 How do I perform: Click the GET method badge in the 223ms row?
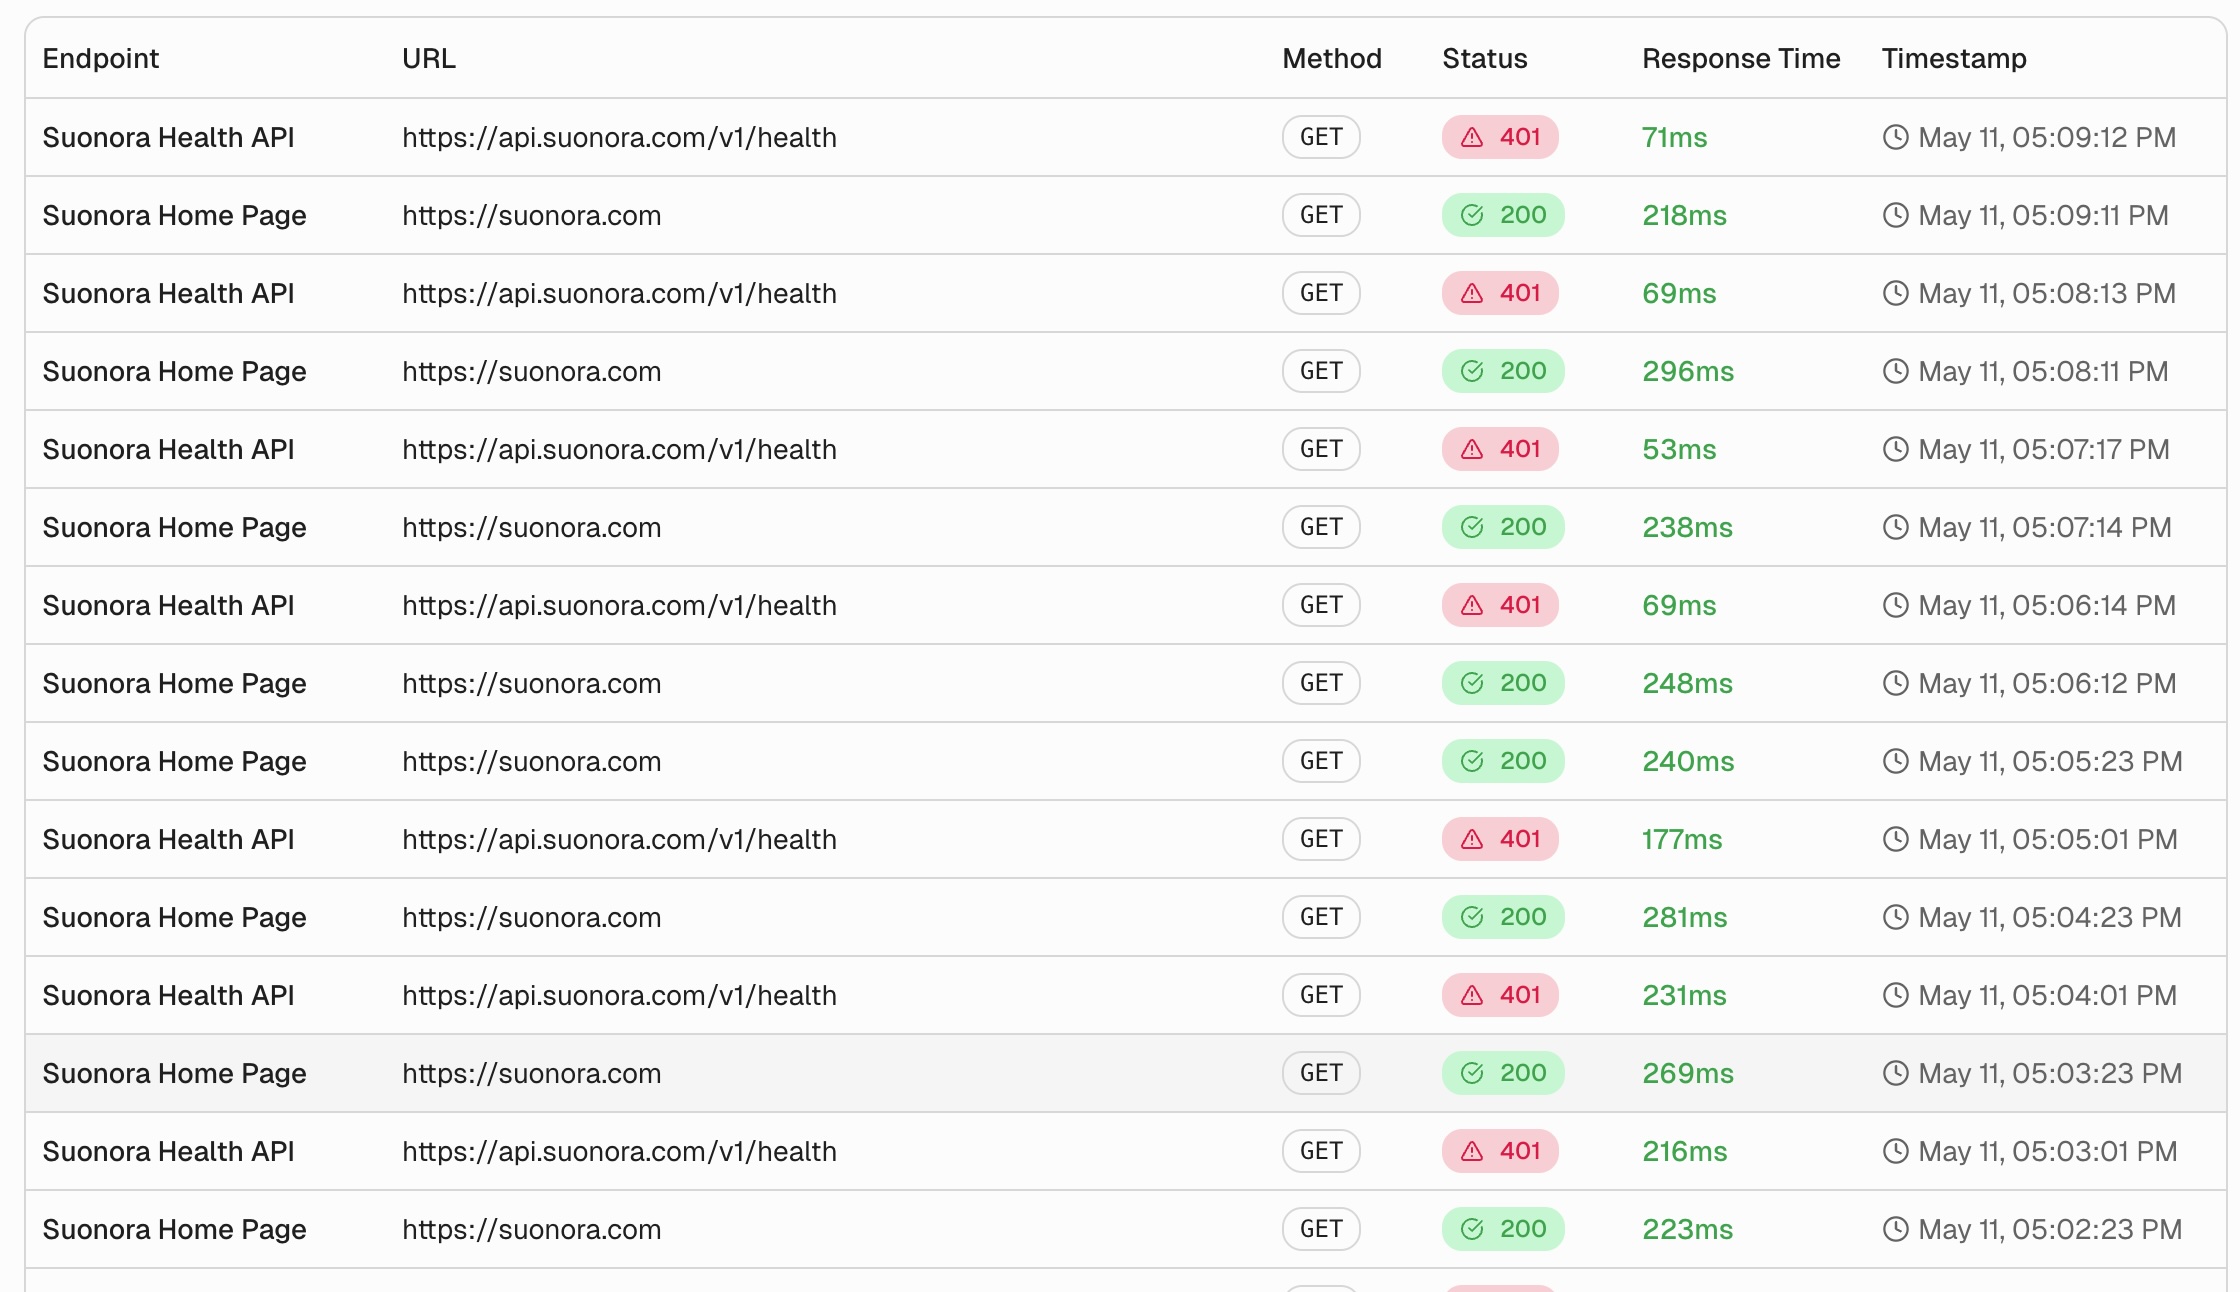[x=1321, y=1229]
